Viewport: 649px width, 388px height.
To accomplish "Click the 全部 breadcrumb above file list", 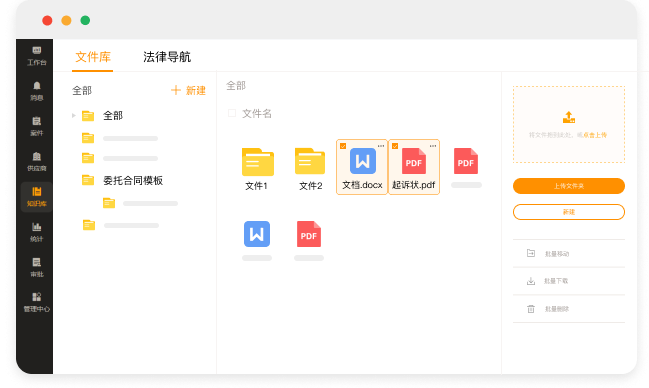I will pyautogui.click(x=236, y=86).
